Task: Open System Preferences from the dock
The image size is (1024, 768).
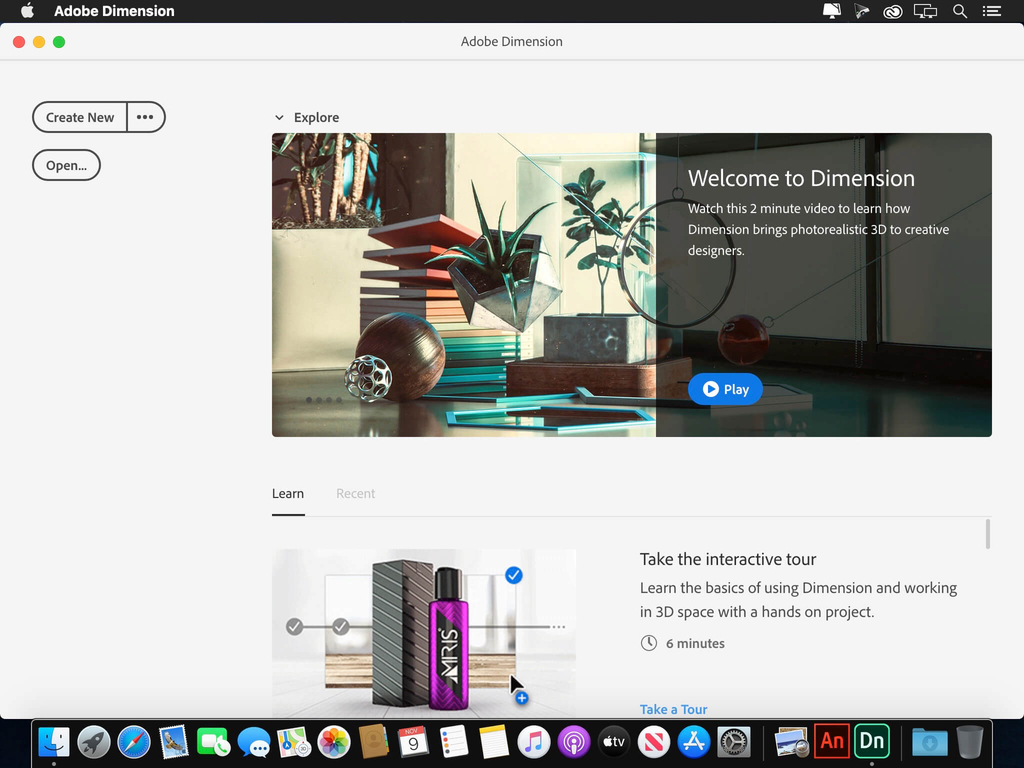Action: pos(734,741)
